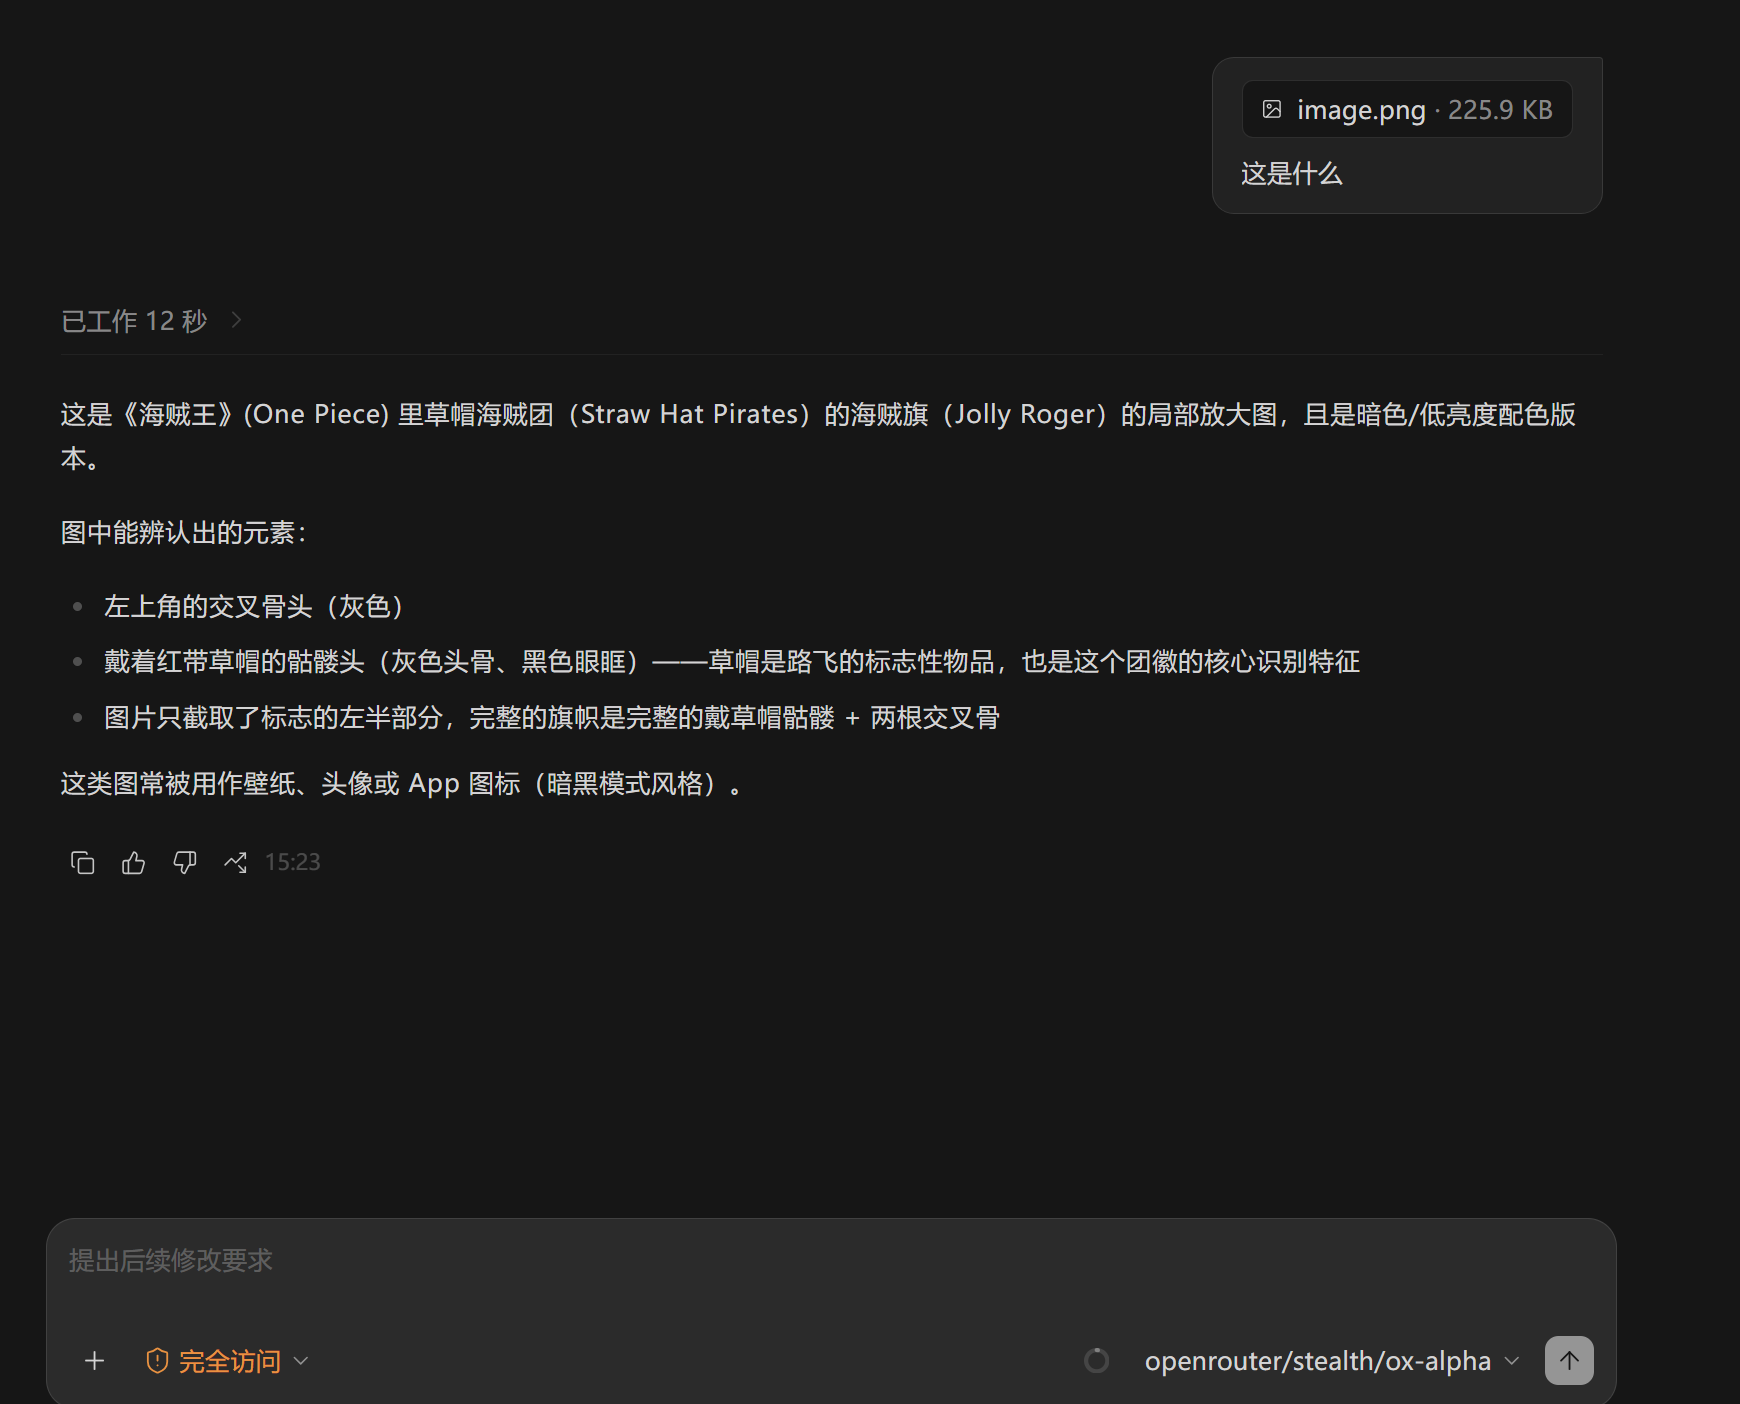Click the user message "这是什么"

click(x=1292, y=174)
